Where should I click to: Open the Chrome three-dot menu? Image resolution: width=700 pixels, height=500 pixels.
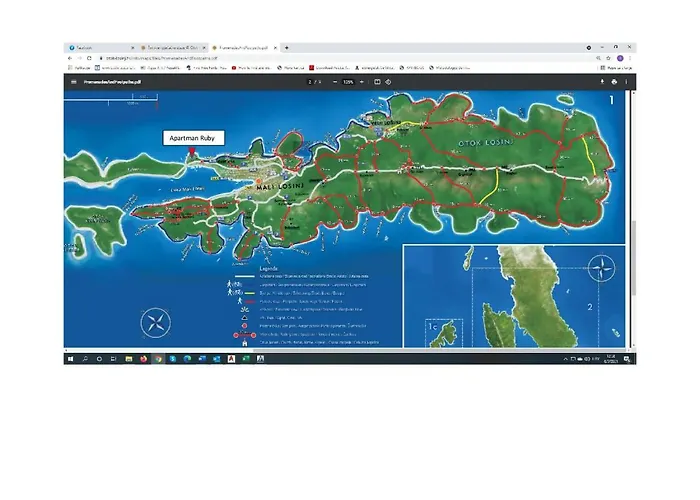click(x=630, y=58)
